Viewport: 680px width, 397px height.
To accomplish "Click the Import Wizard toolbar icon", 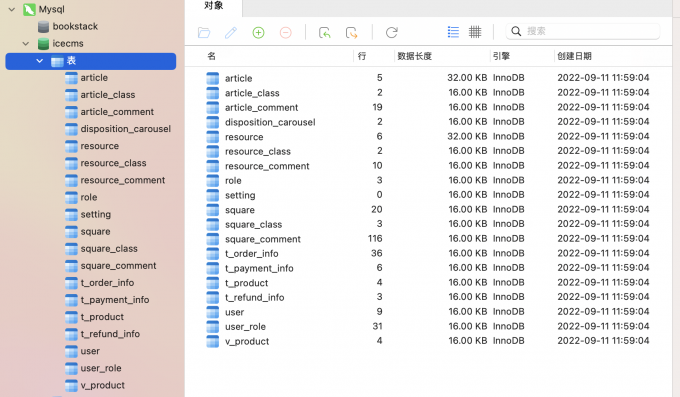I will (324, 33).
